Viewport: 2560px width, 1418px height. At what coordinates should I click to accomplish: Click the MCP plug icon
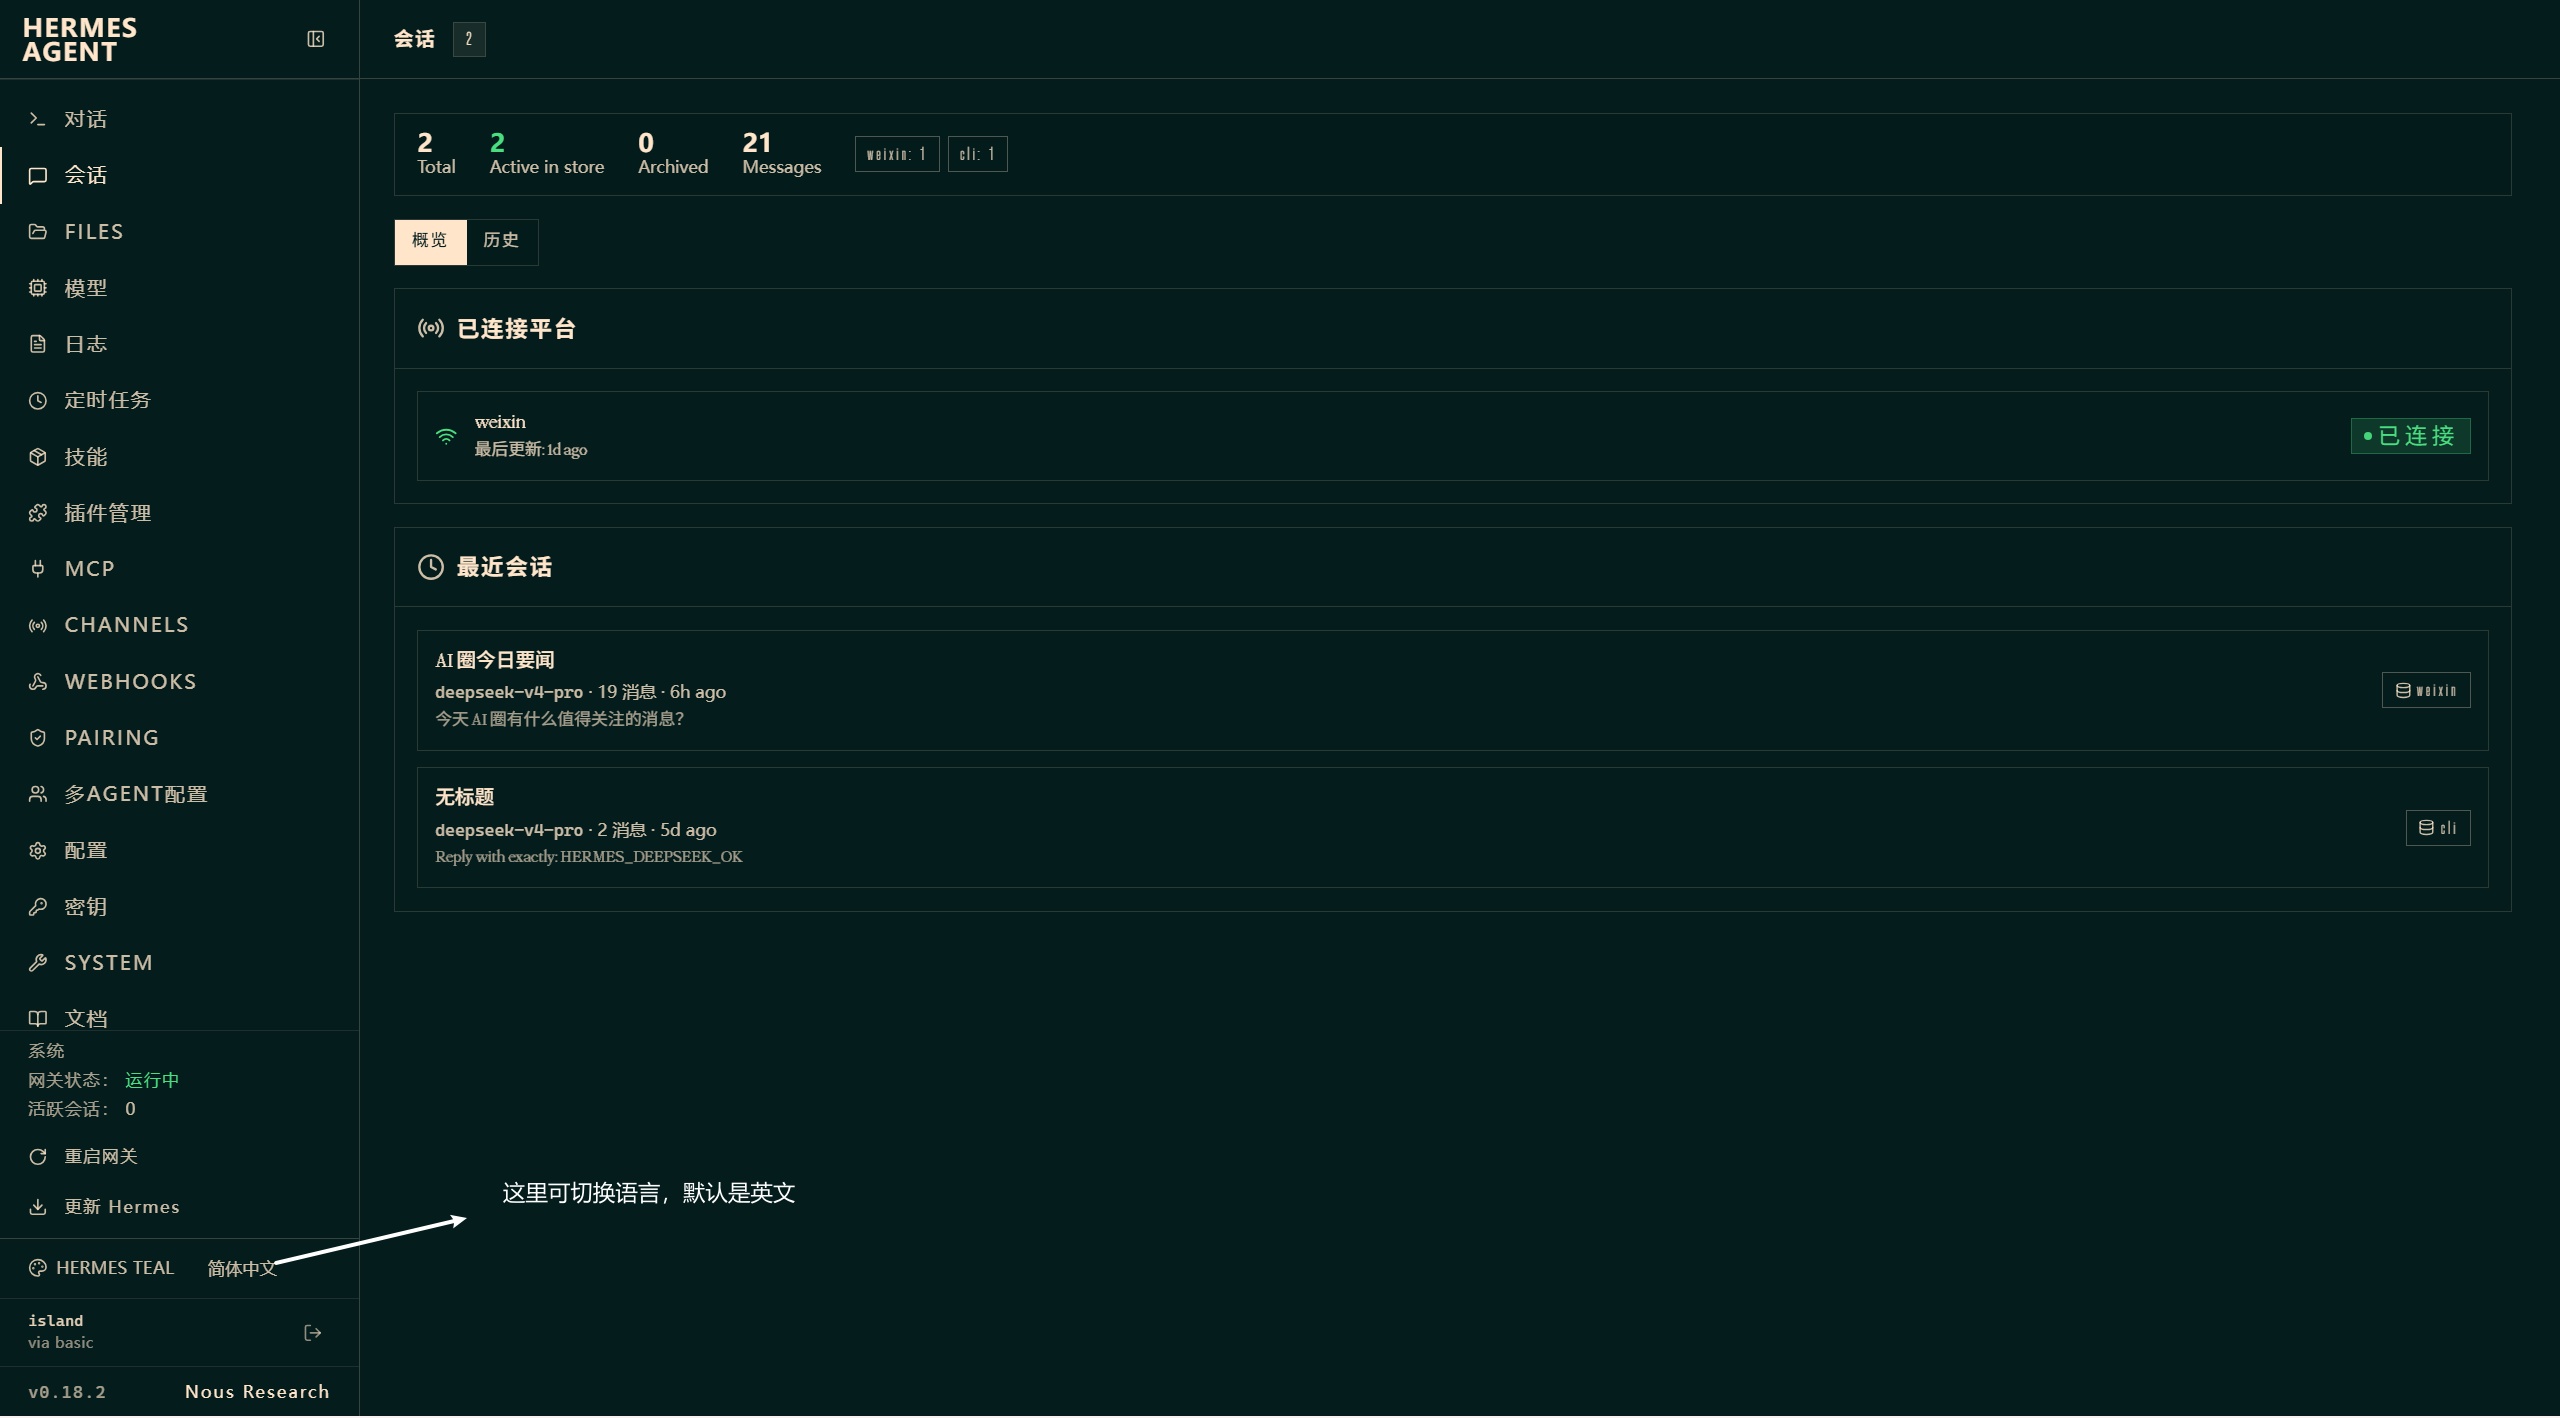pos(38,569)
